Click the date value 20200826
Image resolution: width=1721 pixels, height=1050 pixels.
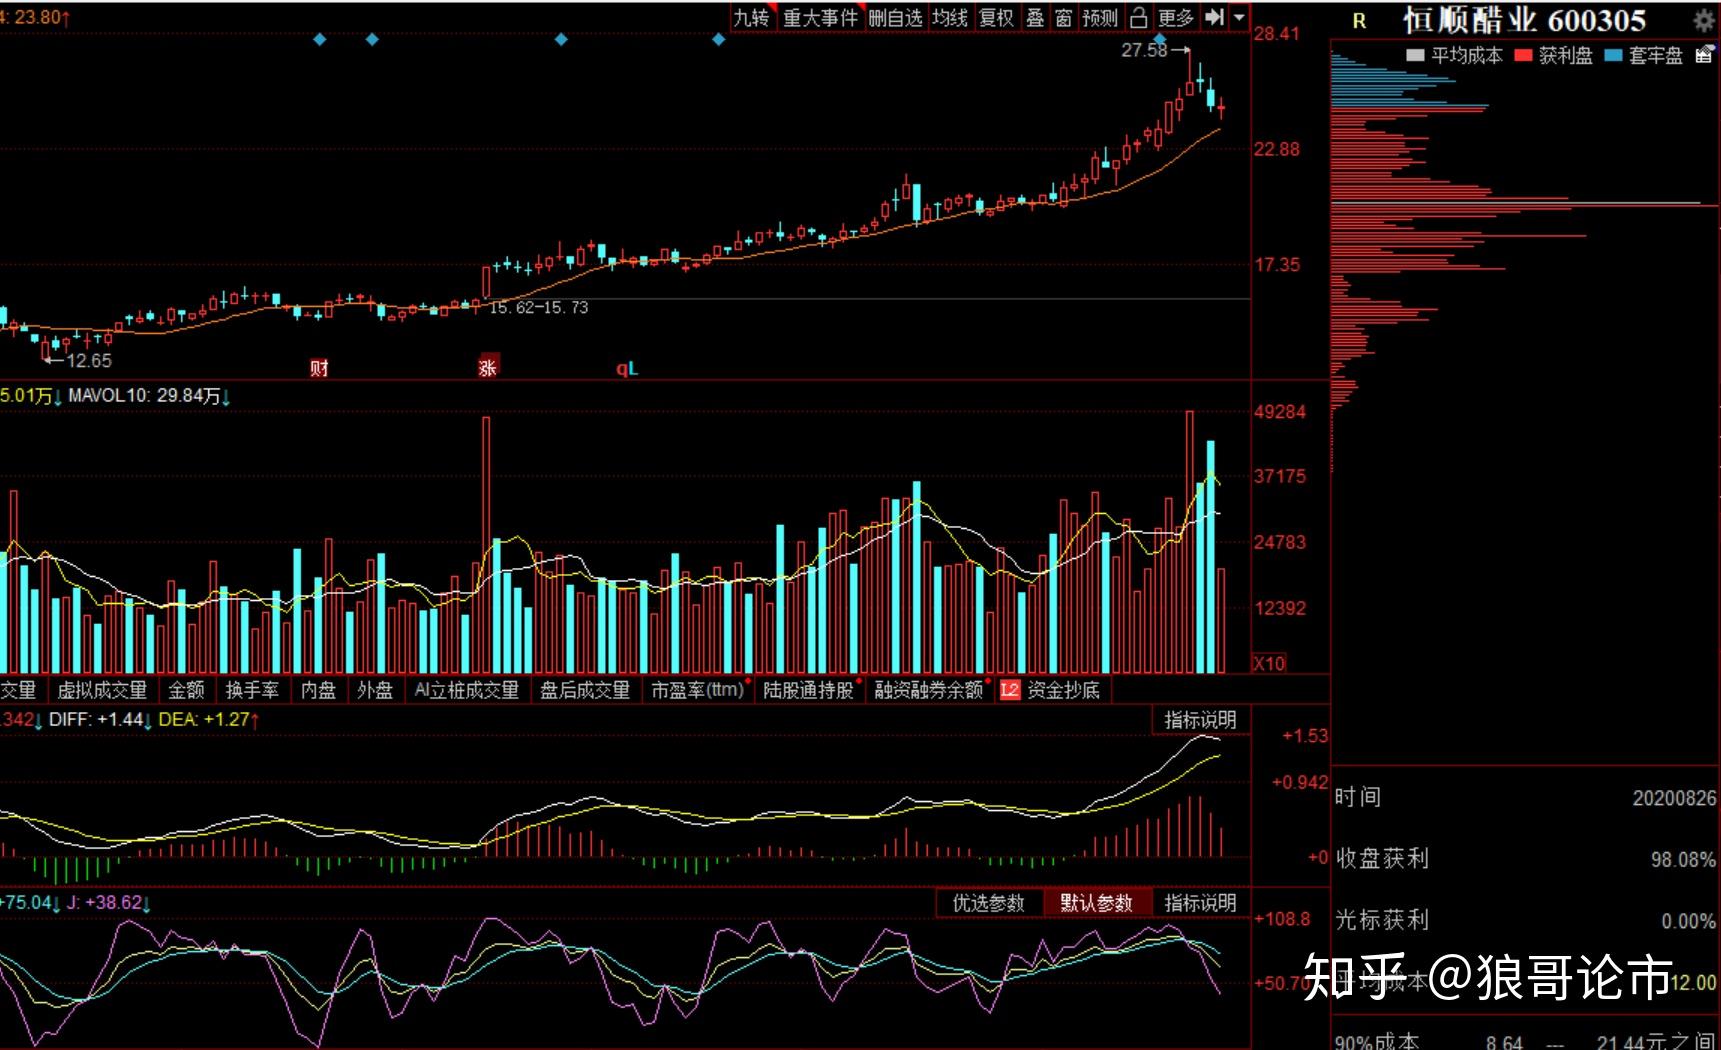(x=1674, y=798)
